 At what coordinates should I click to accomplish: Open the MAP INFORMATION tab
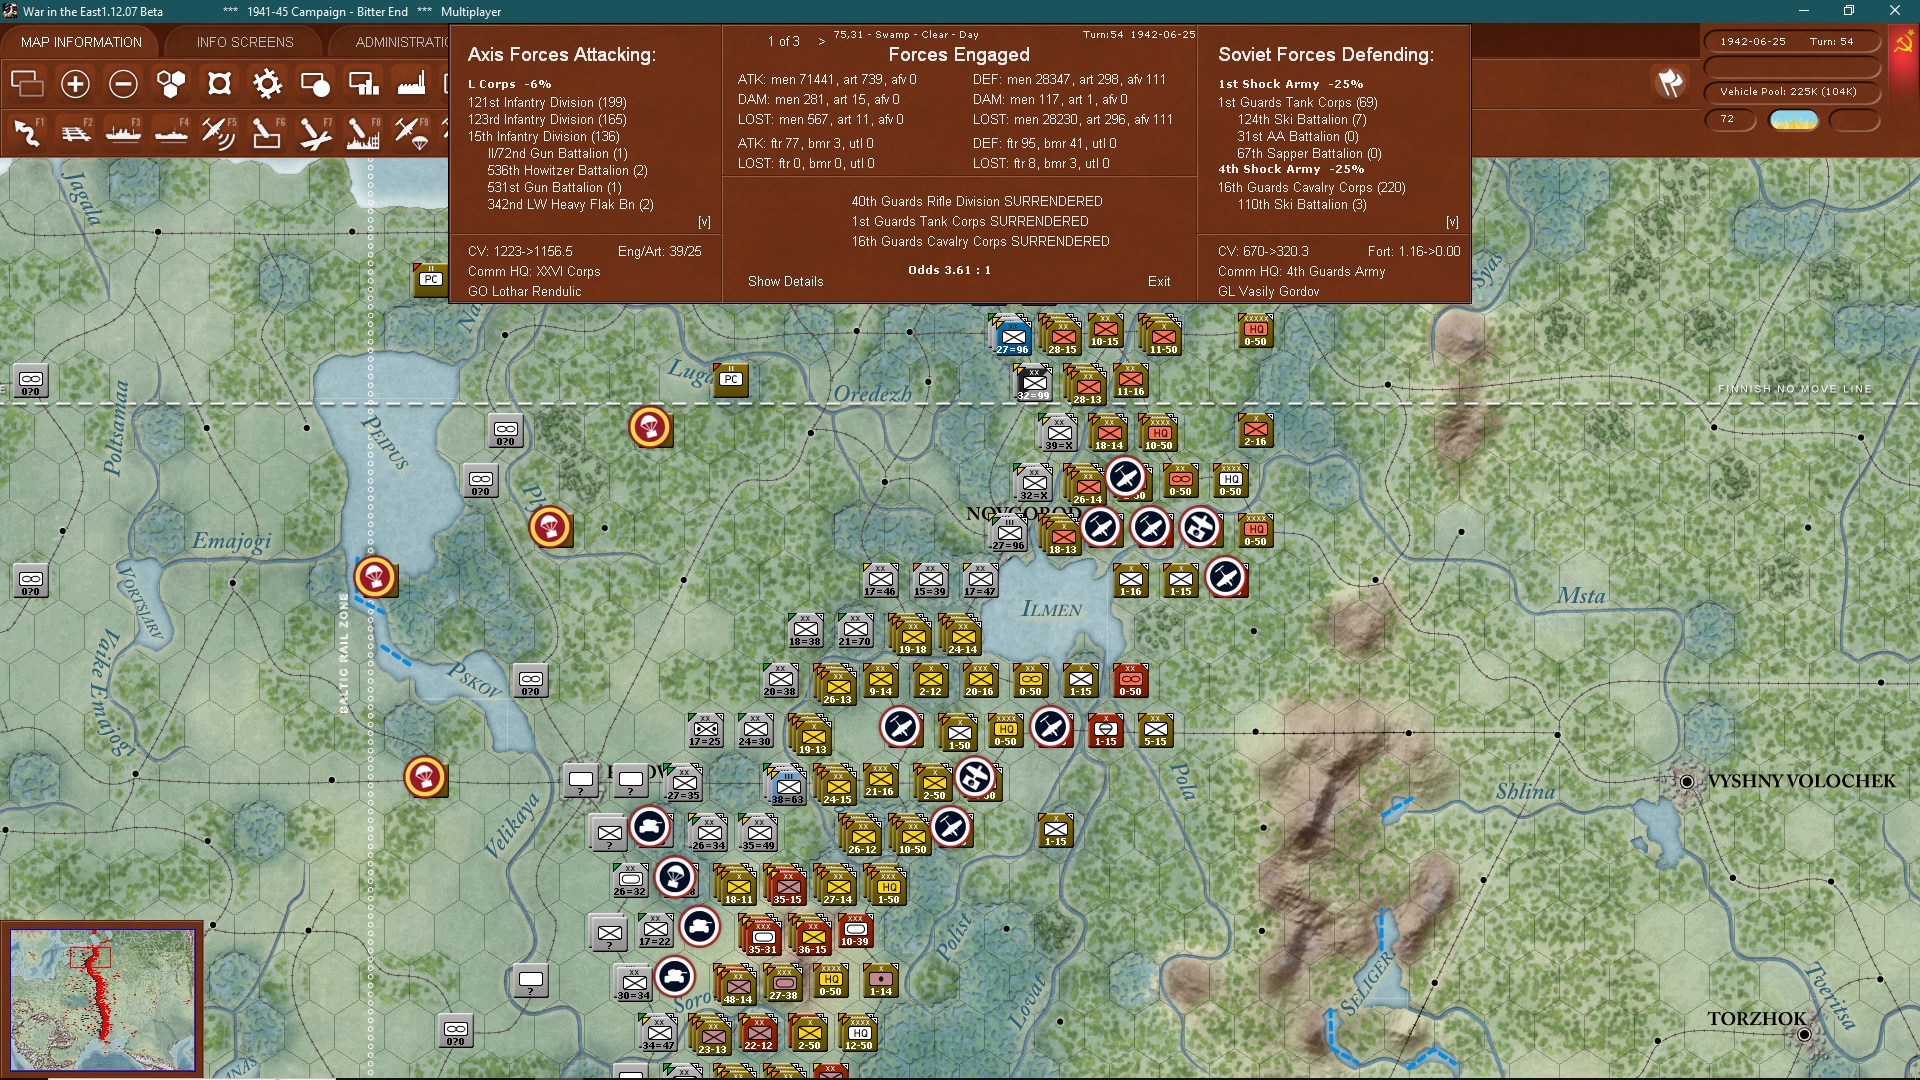[x=81, y=42]
